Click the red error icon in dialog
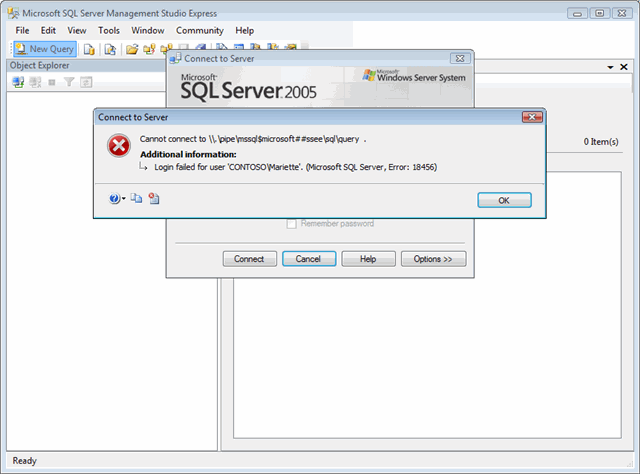This screenshot has width=640, height=474. 119,145
